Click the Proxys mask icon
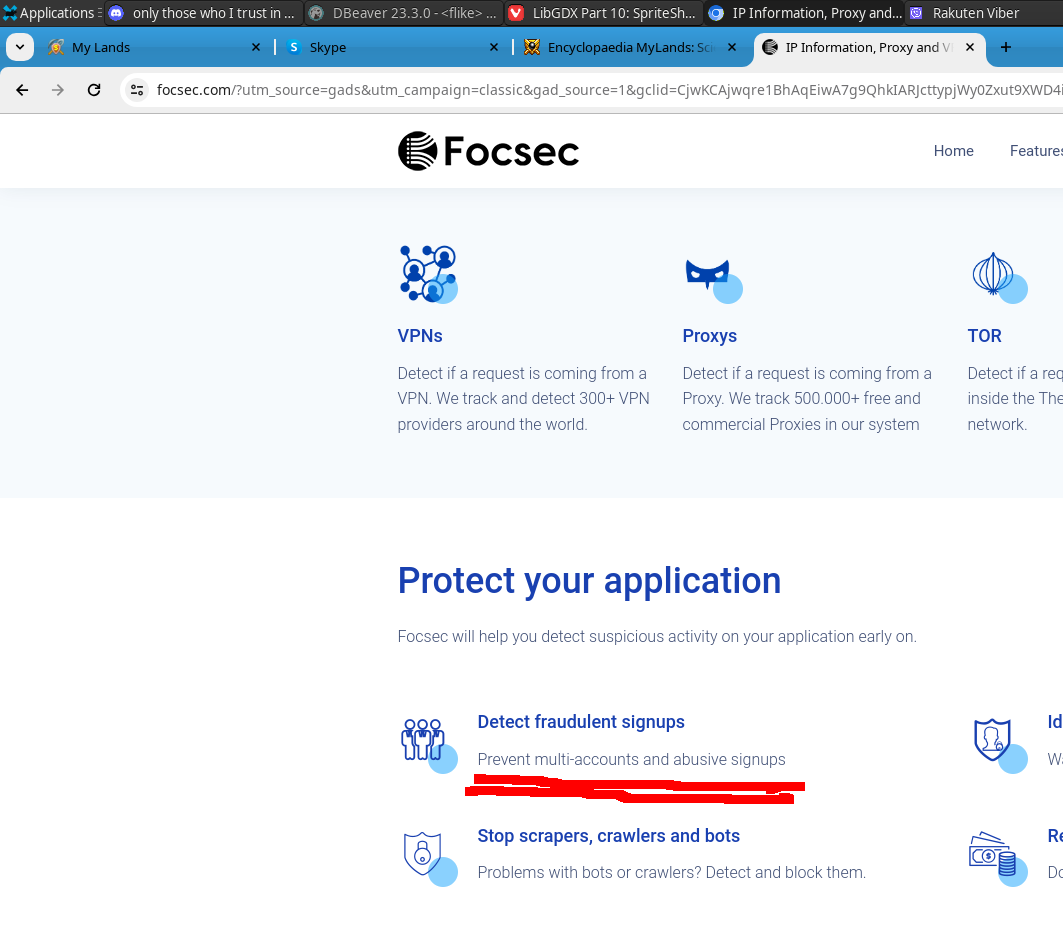 coord(709,274)
